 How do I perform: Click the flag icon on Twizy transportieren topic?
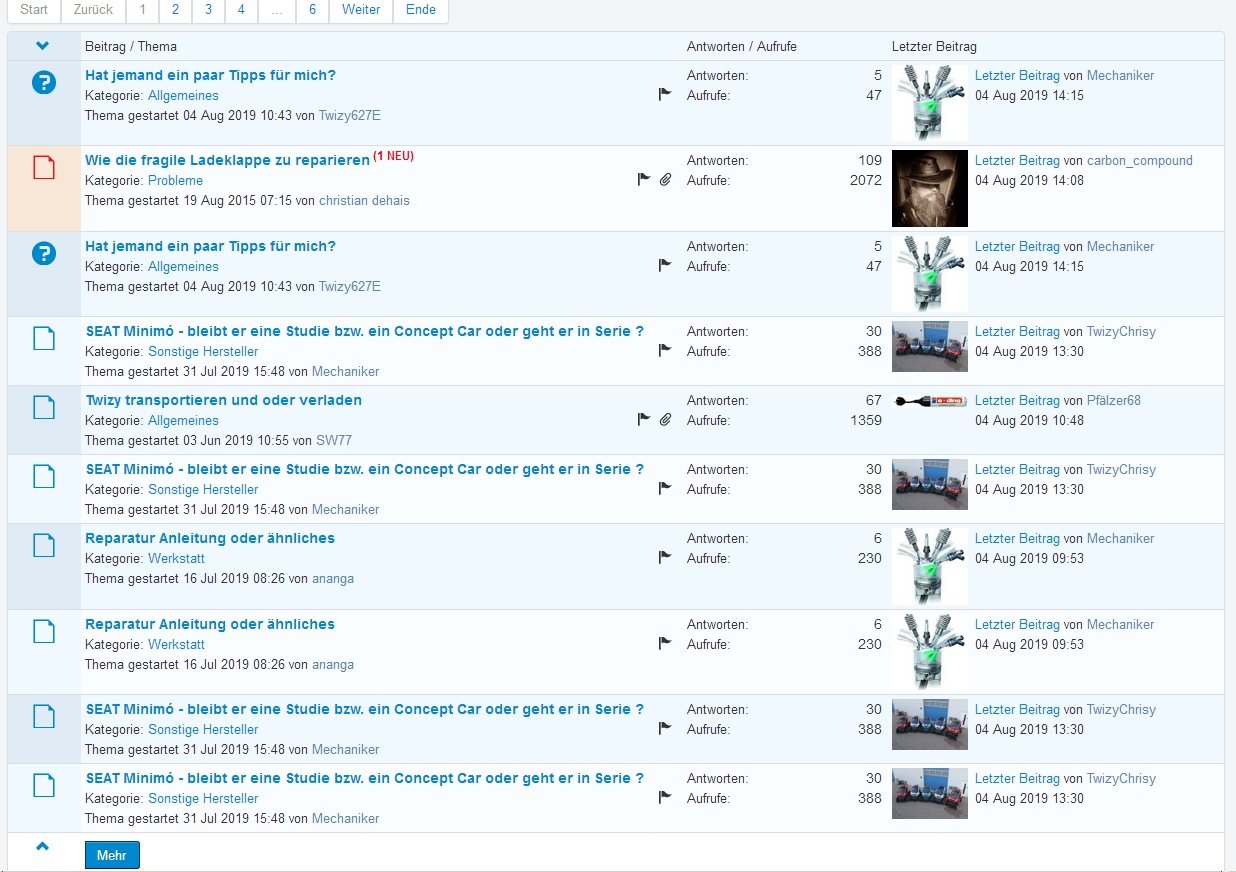click(644, 420)
